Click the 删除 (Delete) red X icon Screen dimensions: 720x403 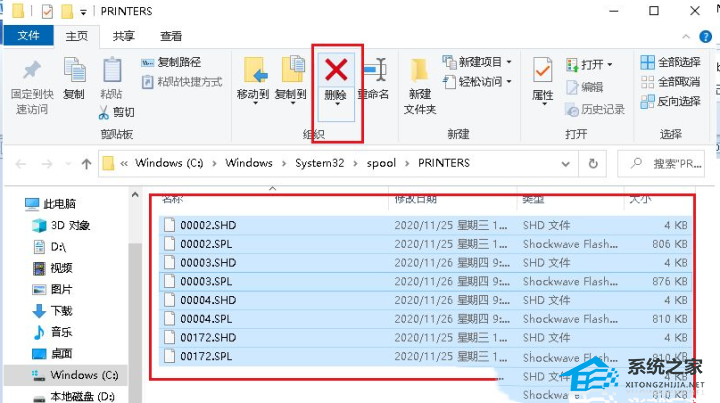(x=337, y=69)
